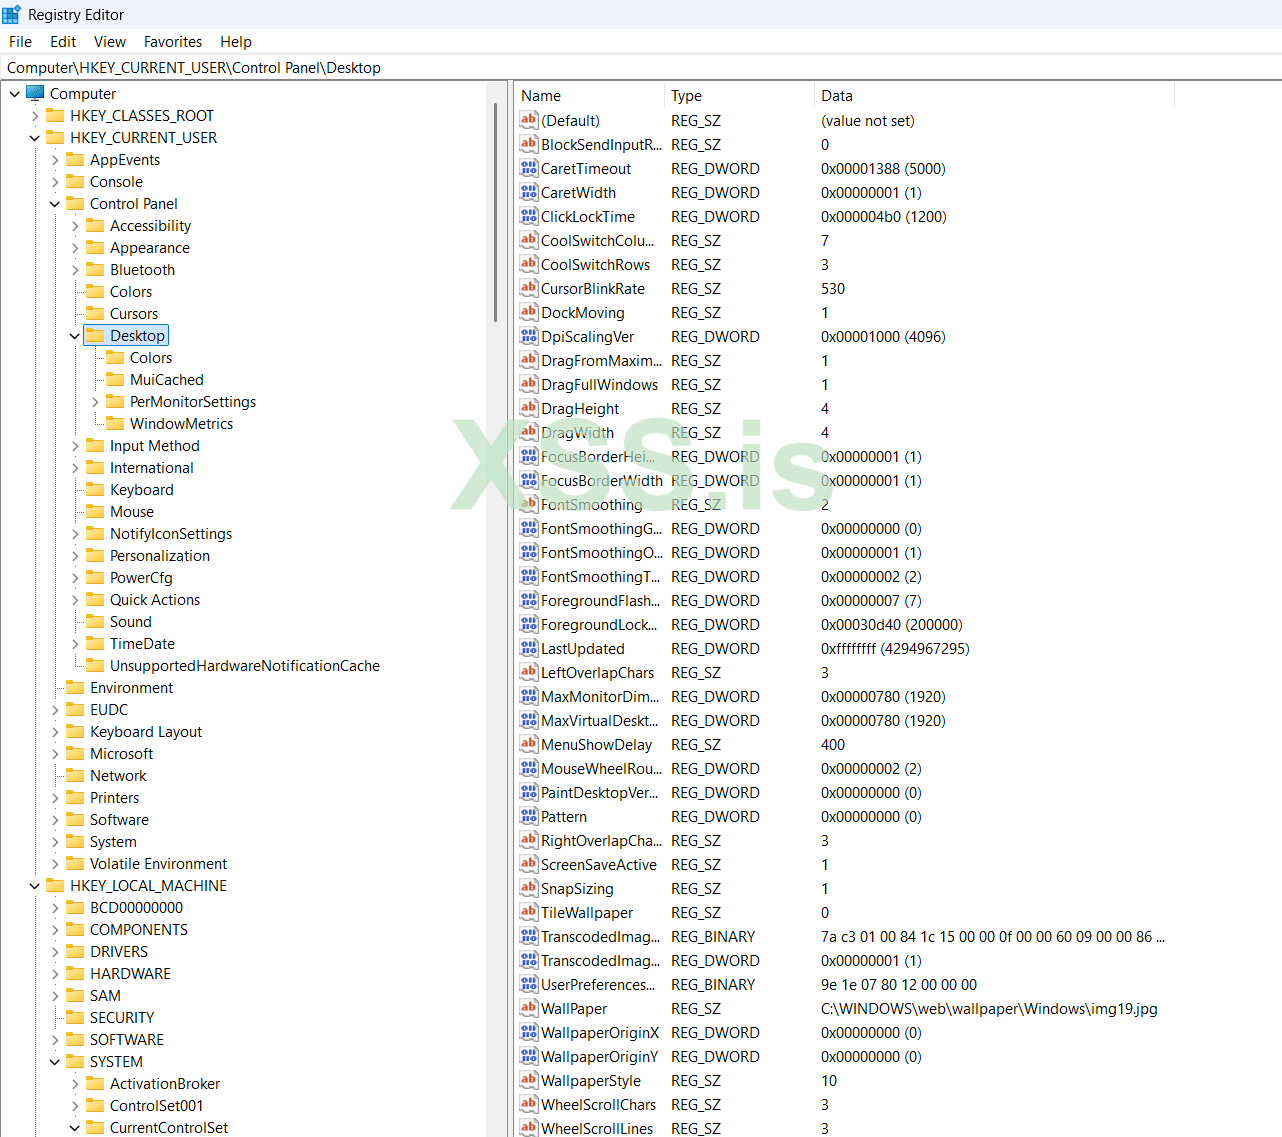Click the WindowMetrics folder icon
This screenshot has width=1282, height=1137.
(113, 423)
